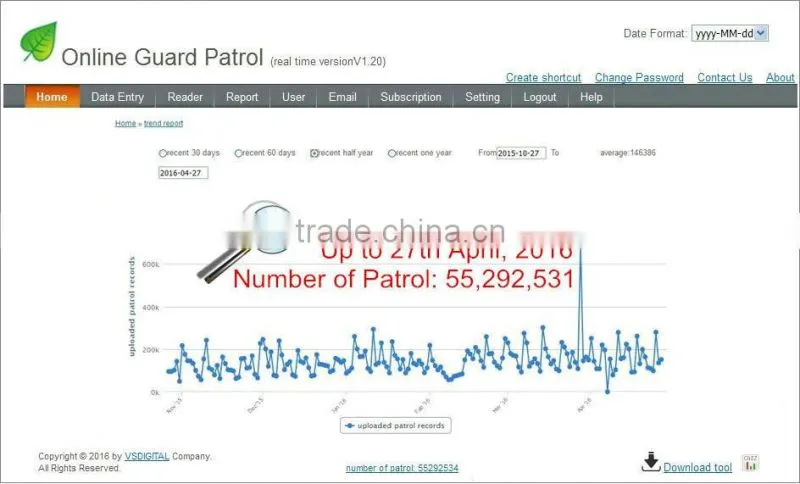Image resolution: width=800 pixels, height=484 pixels.
Task: Open the Setting menu
Action: tap(482, 97)
